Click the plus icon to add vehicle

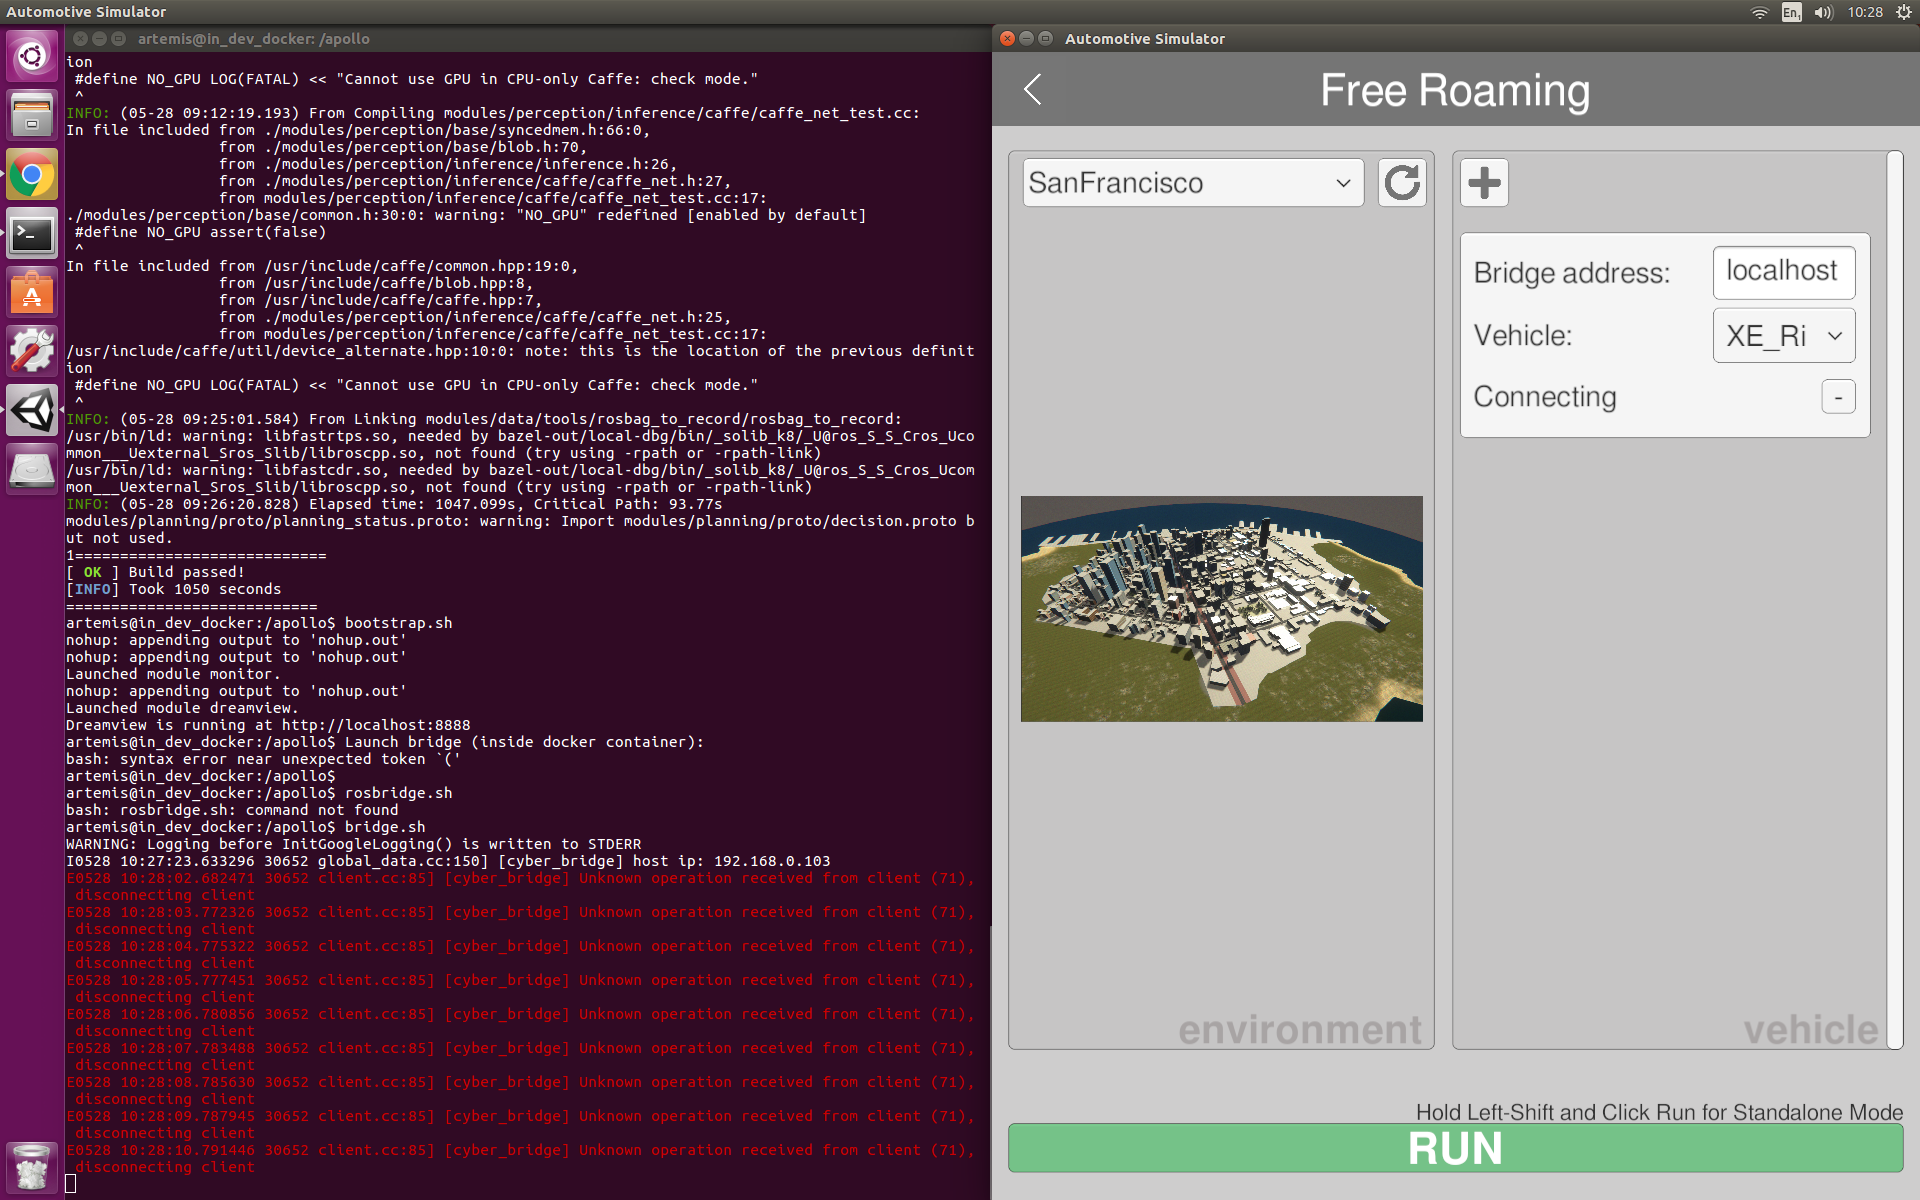click(x=1484, y=183)
